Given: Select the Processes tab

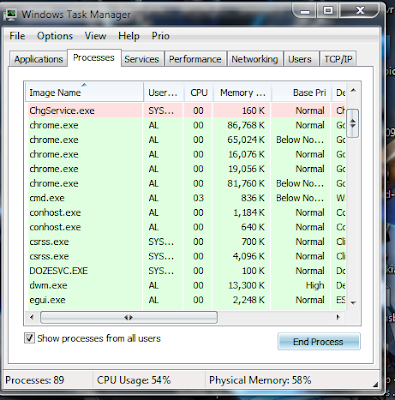Looking at the screenshot, I should 94,58.
